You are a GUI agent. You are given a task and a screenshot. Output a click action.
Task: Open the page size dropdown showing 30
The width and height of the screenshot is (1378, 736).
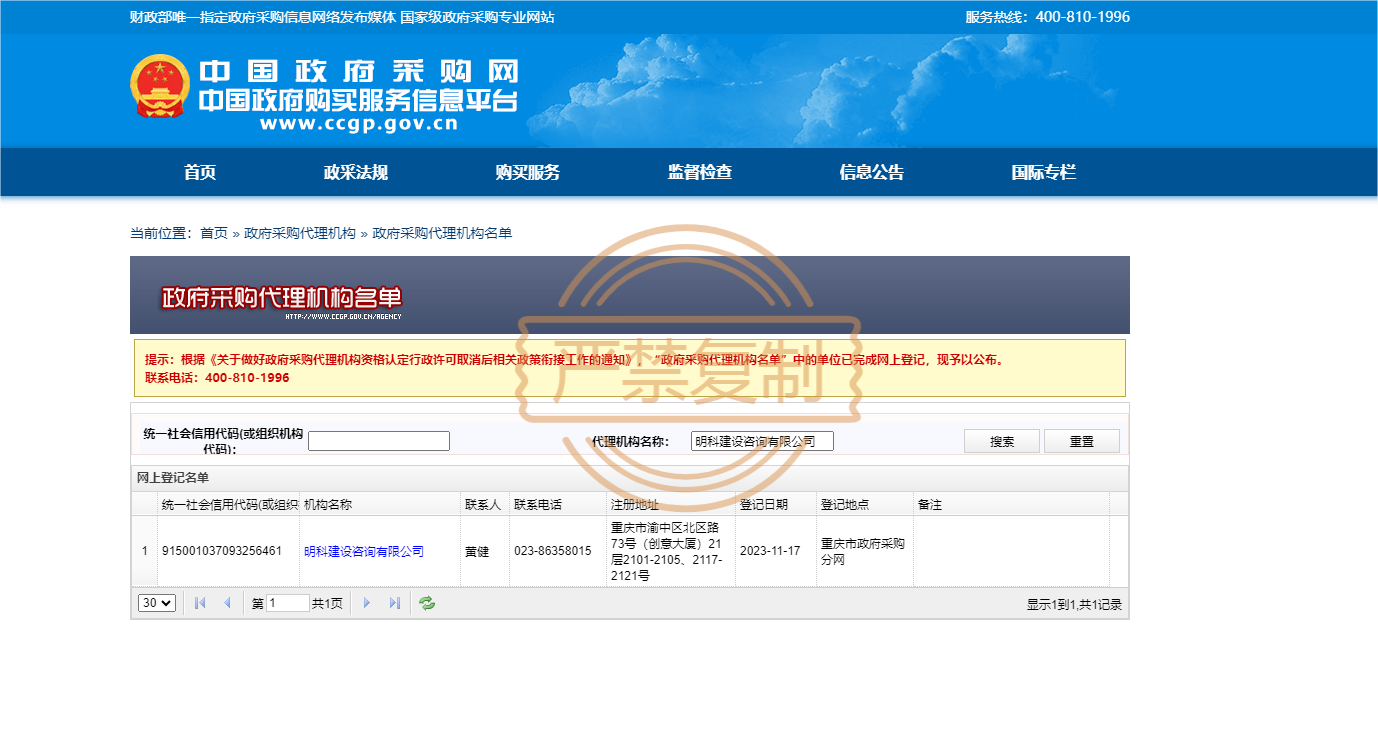(156, 603)
